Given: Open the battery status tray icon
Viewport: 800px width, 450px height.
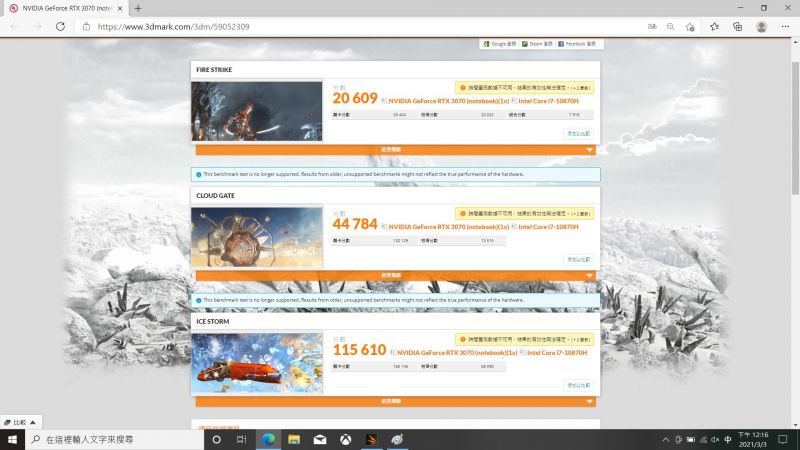Looking at the screenshot, I should click(691, 440).
